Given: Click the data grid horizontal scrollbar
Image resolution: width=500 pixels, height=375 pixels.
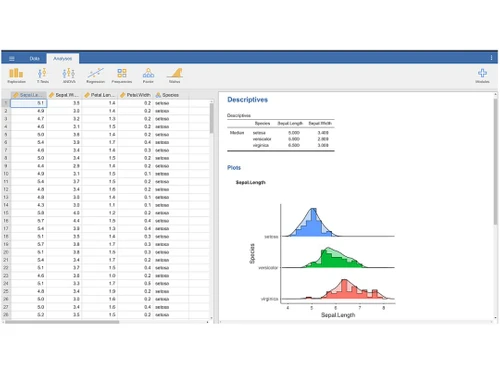Looking at the screenshot, I should click(62, 322).
